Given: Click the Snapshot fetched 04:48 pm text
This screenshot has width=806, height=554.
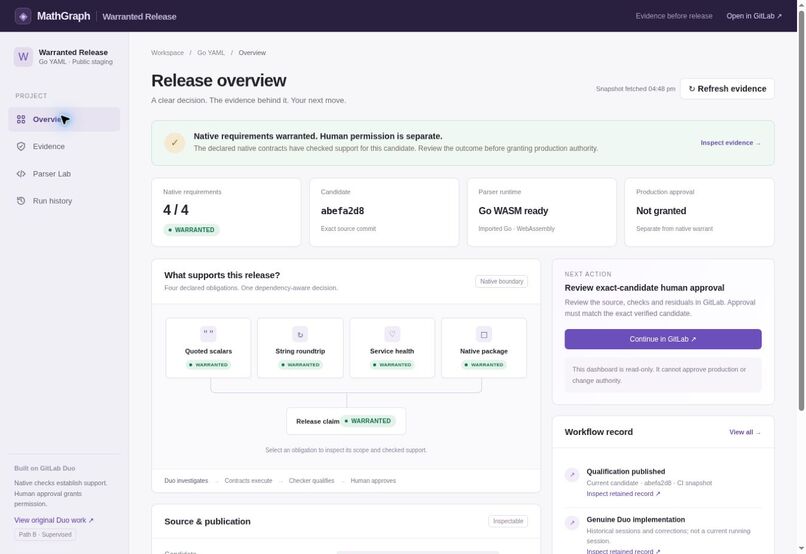Looking at the screenshot, I should [635, 89].
